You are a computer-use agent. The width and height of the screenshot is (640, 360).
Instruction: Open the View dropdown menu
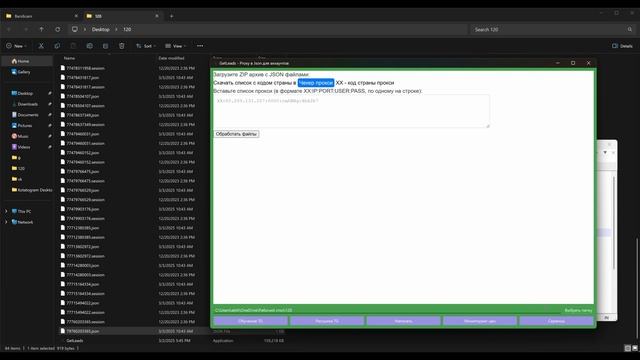(x=176, y=46)
